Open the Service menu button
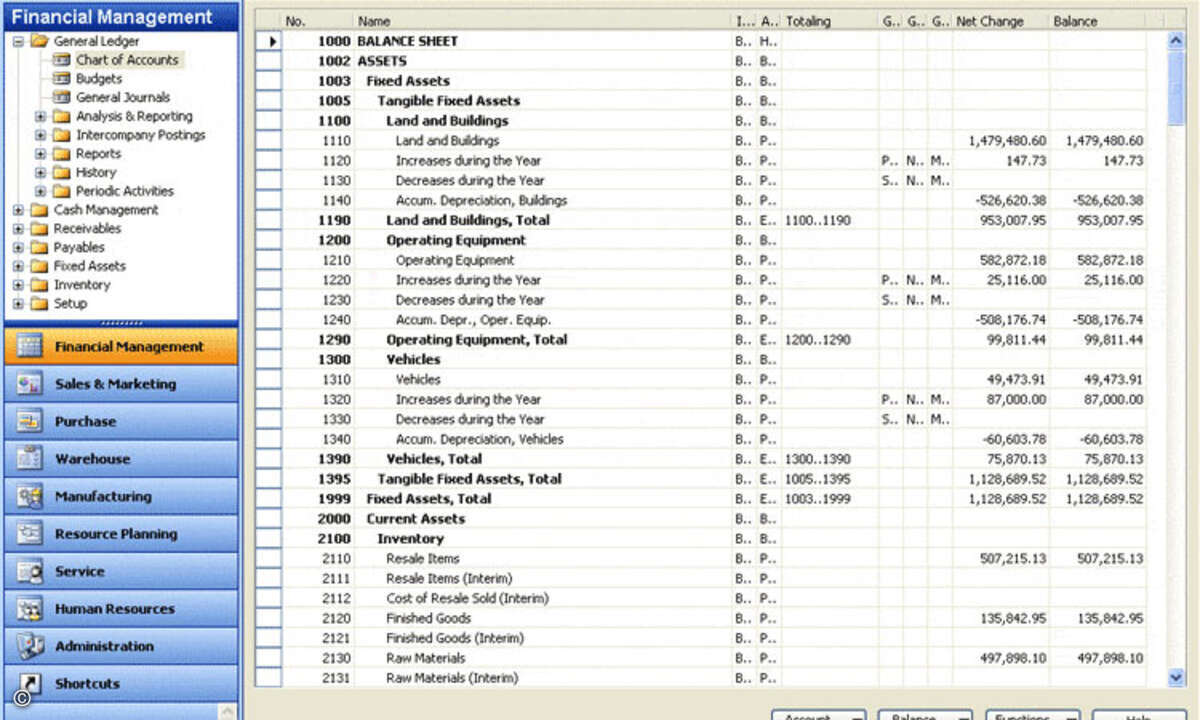Screen dimensions: 1200x720 point(79,572)
